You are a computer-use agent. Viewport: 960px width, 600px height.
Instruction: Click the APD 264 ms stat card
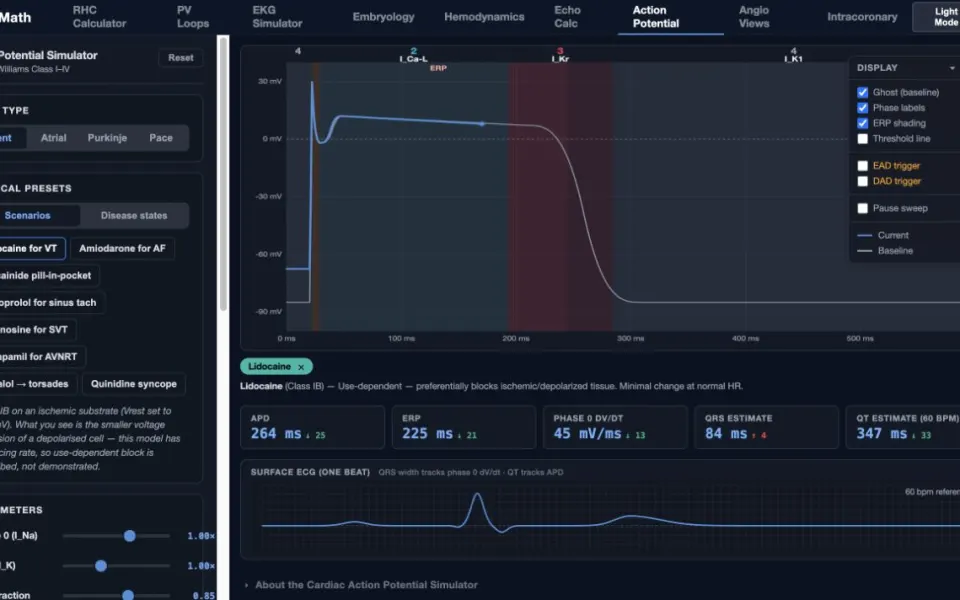(313, 427)
